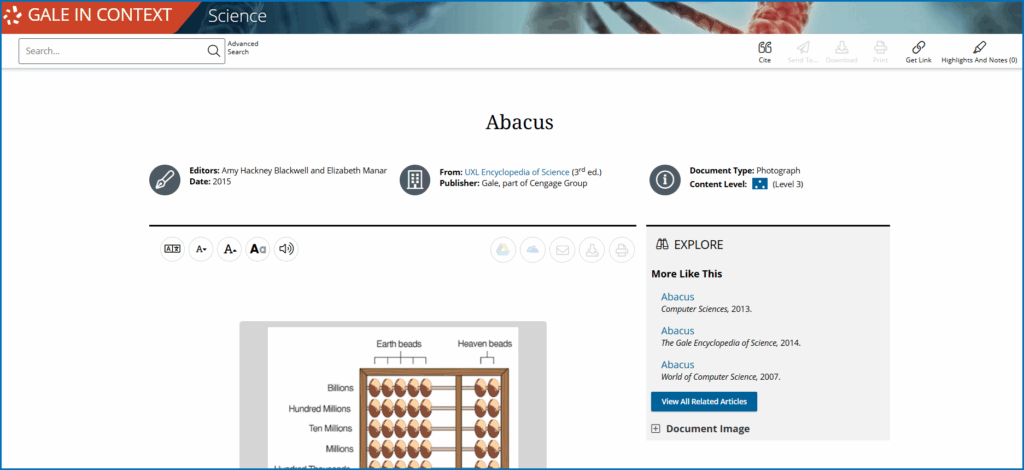Click the abacus diagram image

(392, 400)
